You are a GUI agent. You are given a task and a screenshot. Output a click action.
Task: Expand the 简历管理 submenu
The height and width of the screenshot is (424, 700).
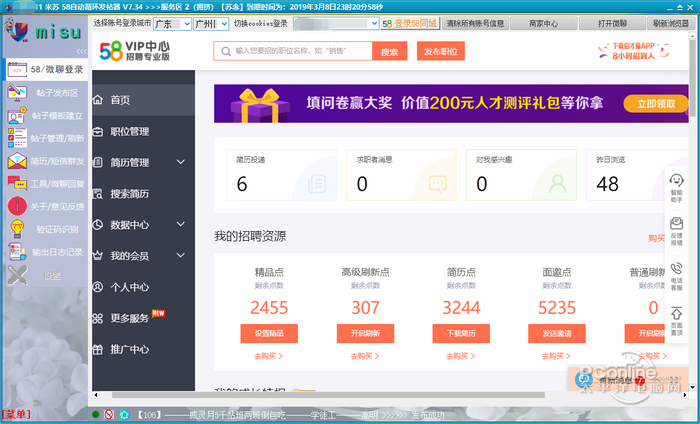point(180,162)
